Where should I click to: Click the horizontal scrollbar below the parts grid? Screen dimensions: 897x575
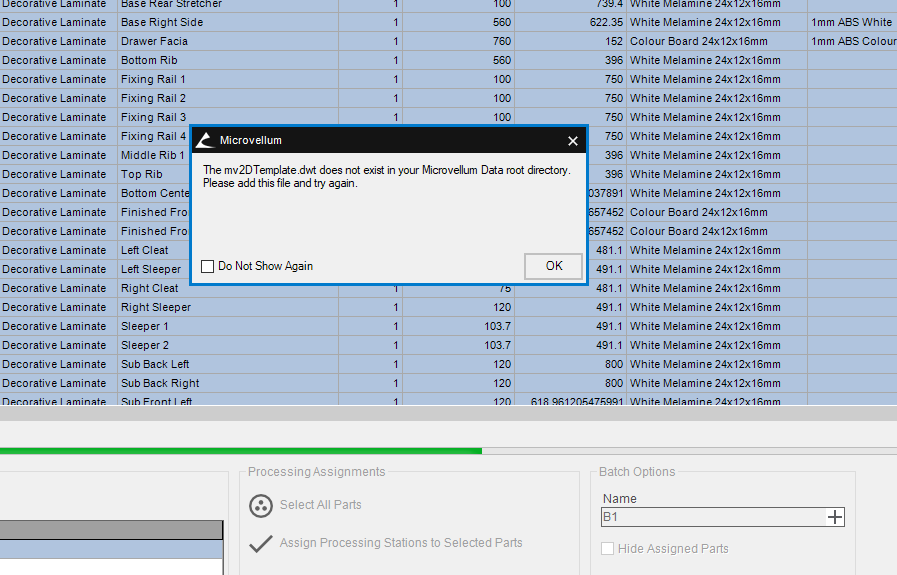coord(448,413)
